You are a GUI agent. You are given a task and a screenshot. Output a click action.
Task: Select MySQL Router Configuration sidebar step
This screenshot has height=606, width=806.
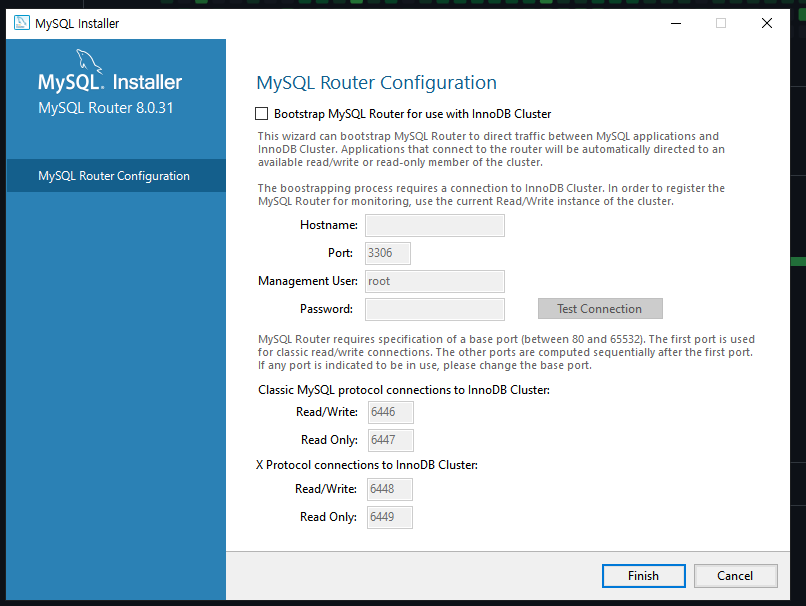[x=116, y=176]
